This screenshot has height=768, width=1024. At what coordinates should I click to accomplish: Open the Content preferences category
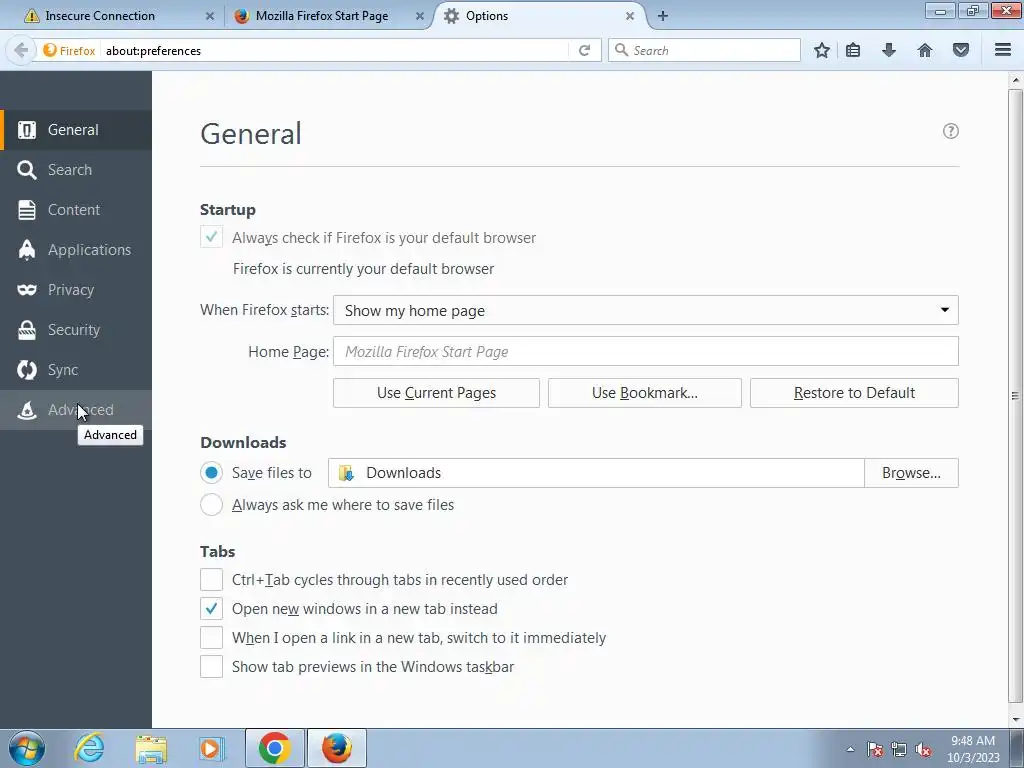pos(76,210)
